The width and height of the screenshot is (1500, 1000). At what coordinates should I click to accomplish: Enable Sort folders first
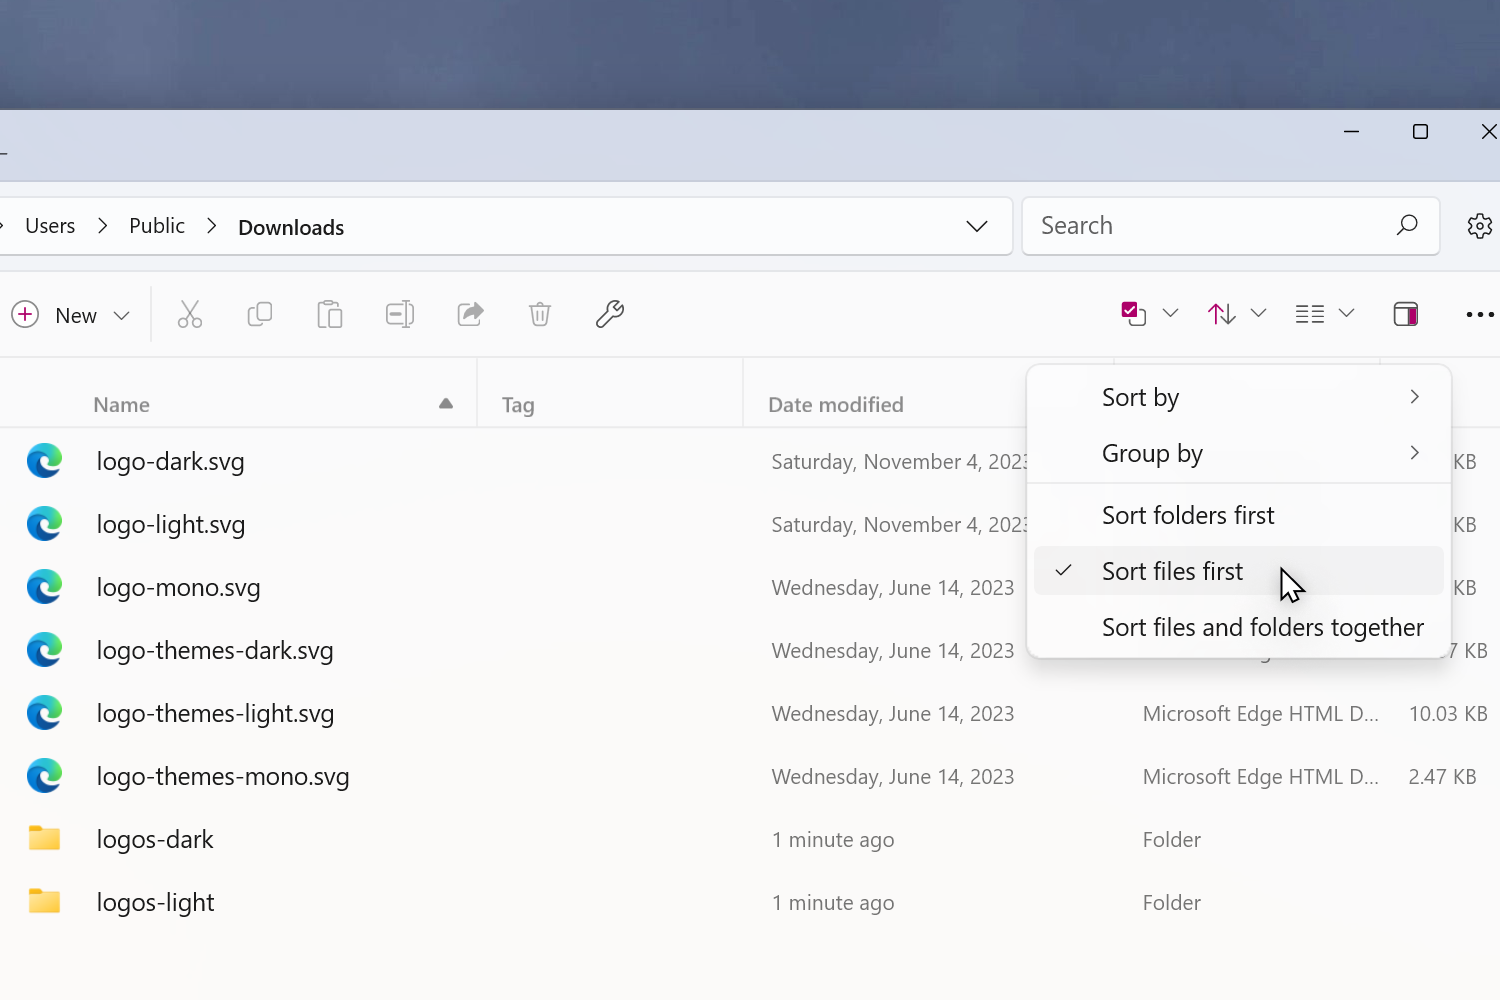pos(1188,515)
